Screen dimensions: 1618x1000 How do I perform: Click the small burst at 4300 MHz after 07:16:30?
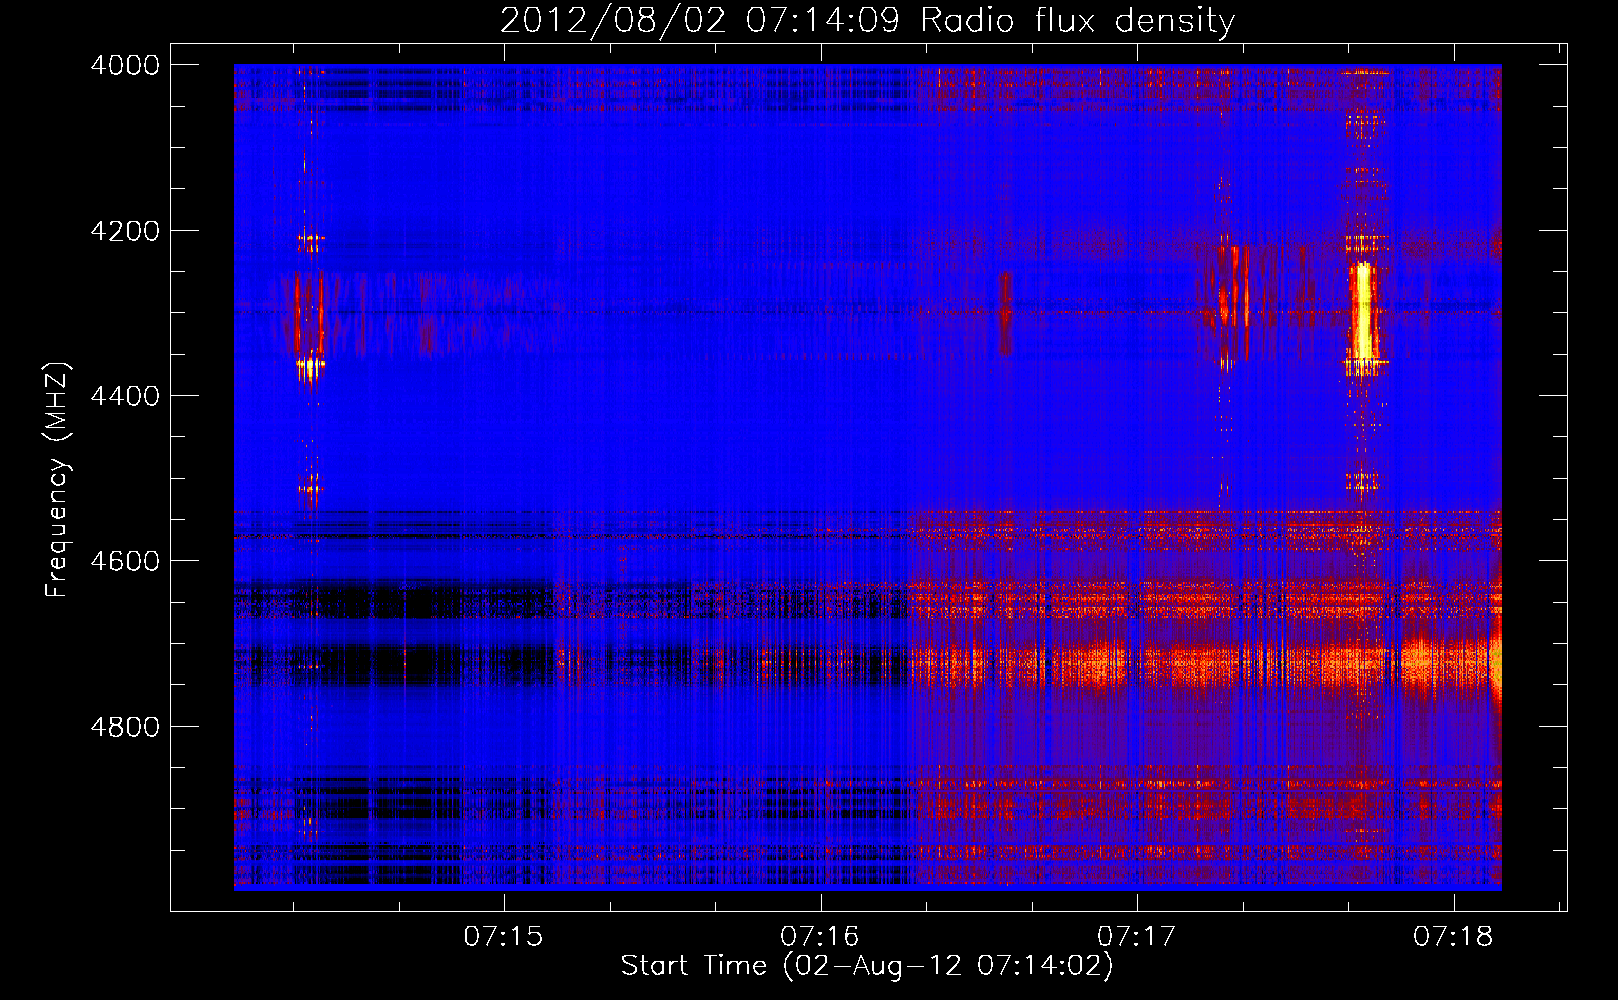[x=1005, y=314]
